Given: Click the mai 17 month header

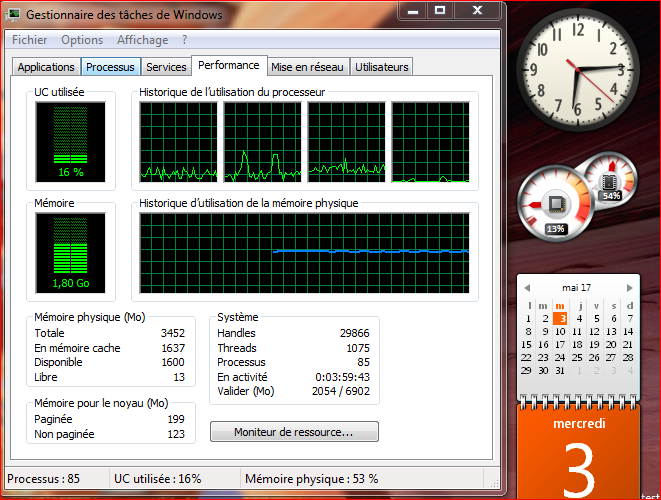Looking at the screenshot, I should 577,285.
